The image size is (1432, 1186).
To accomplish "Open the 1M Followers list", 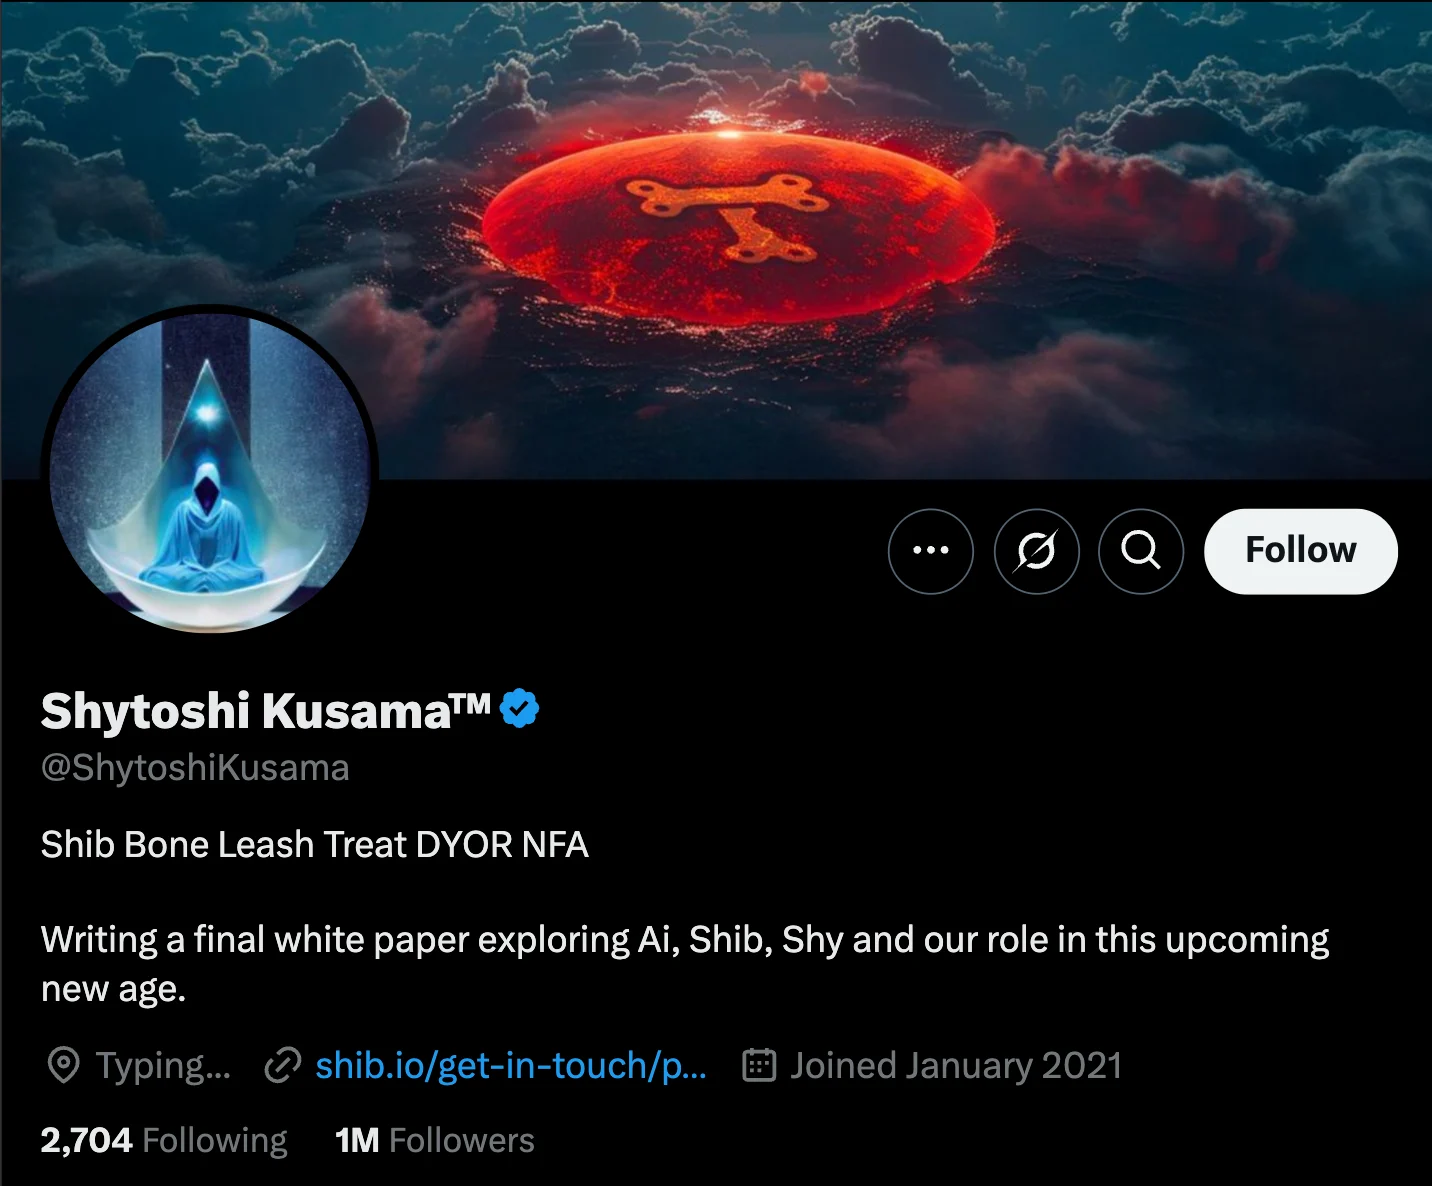I will click(x=435, y=1140).
